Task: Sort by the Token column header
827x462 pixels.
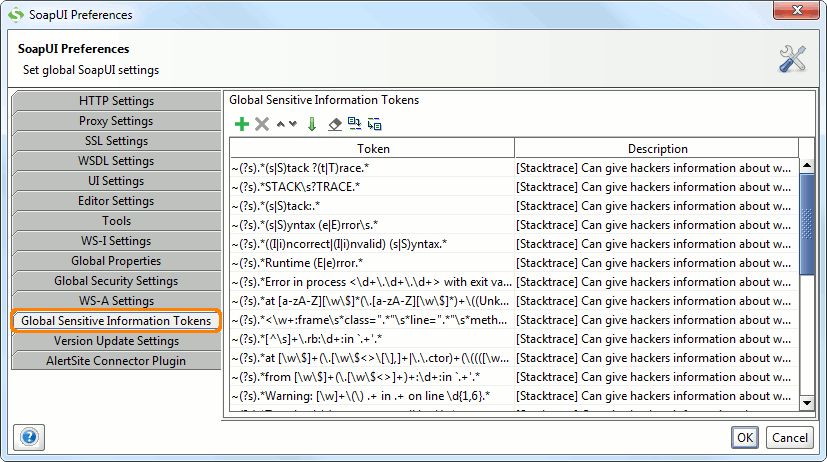Action: [x=372, y=149]
